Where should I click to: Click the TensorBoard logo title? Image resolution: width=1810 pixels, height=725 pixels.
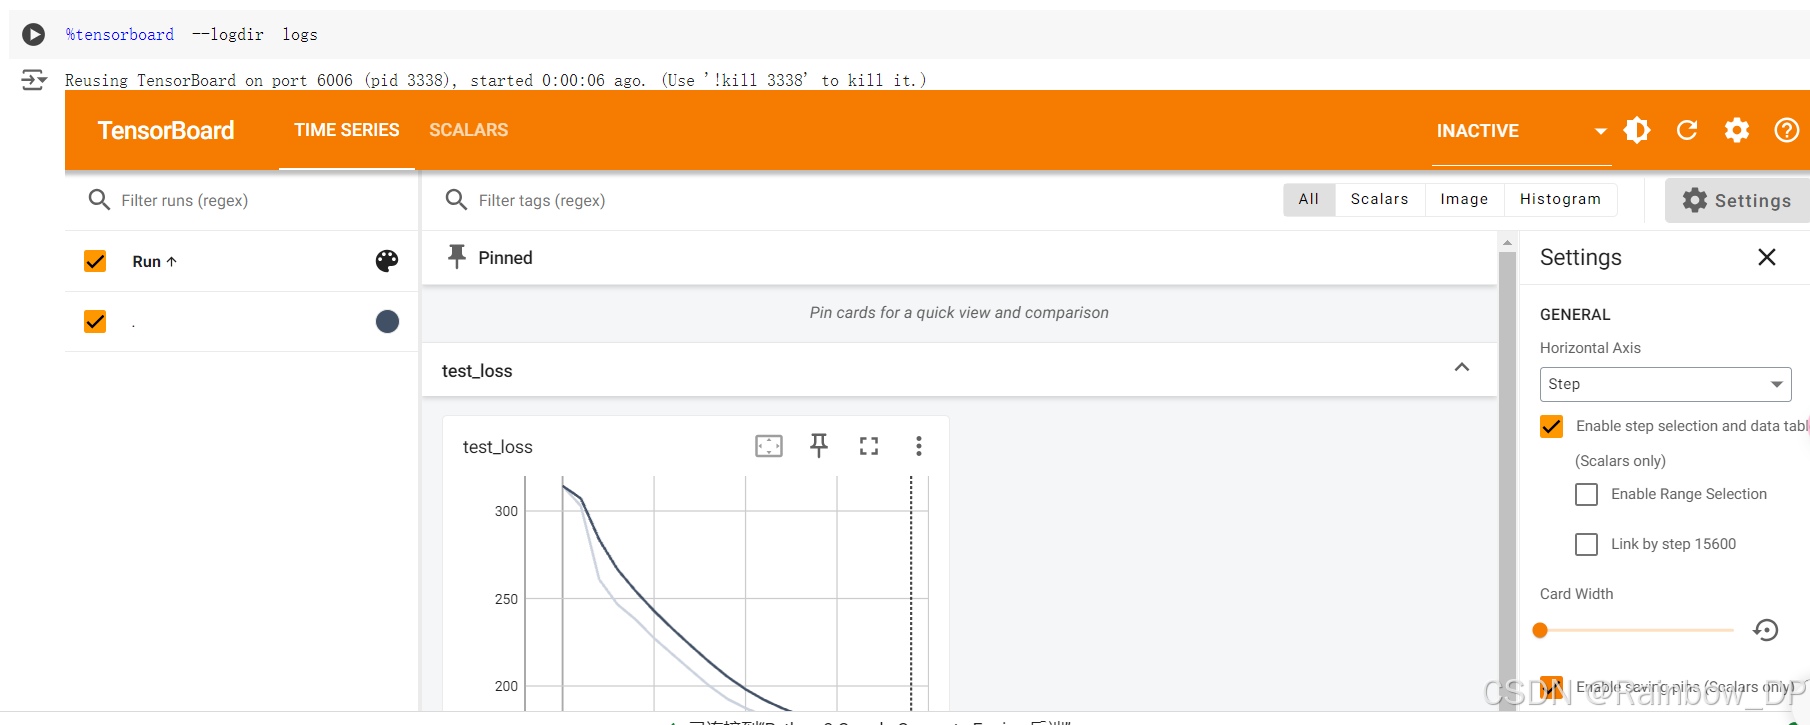(x=166, y=131)
